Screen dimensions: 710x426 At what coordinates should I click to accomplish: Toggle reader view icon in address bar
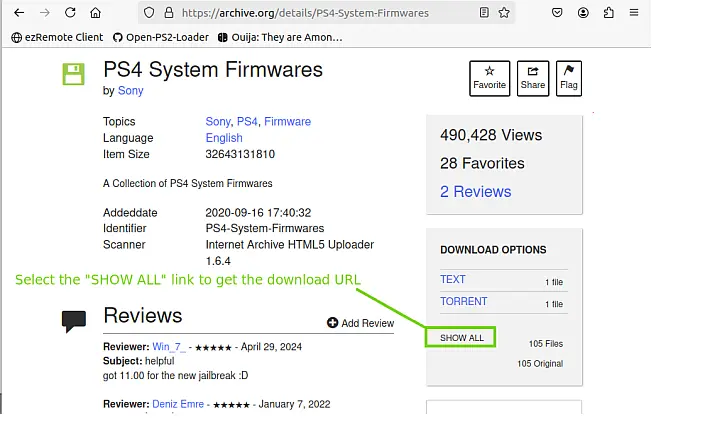[484, 13]
